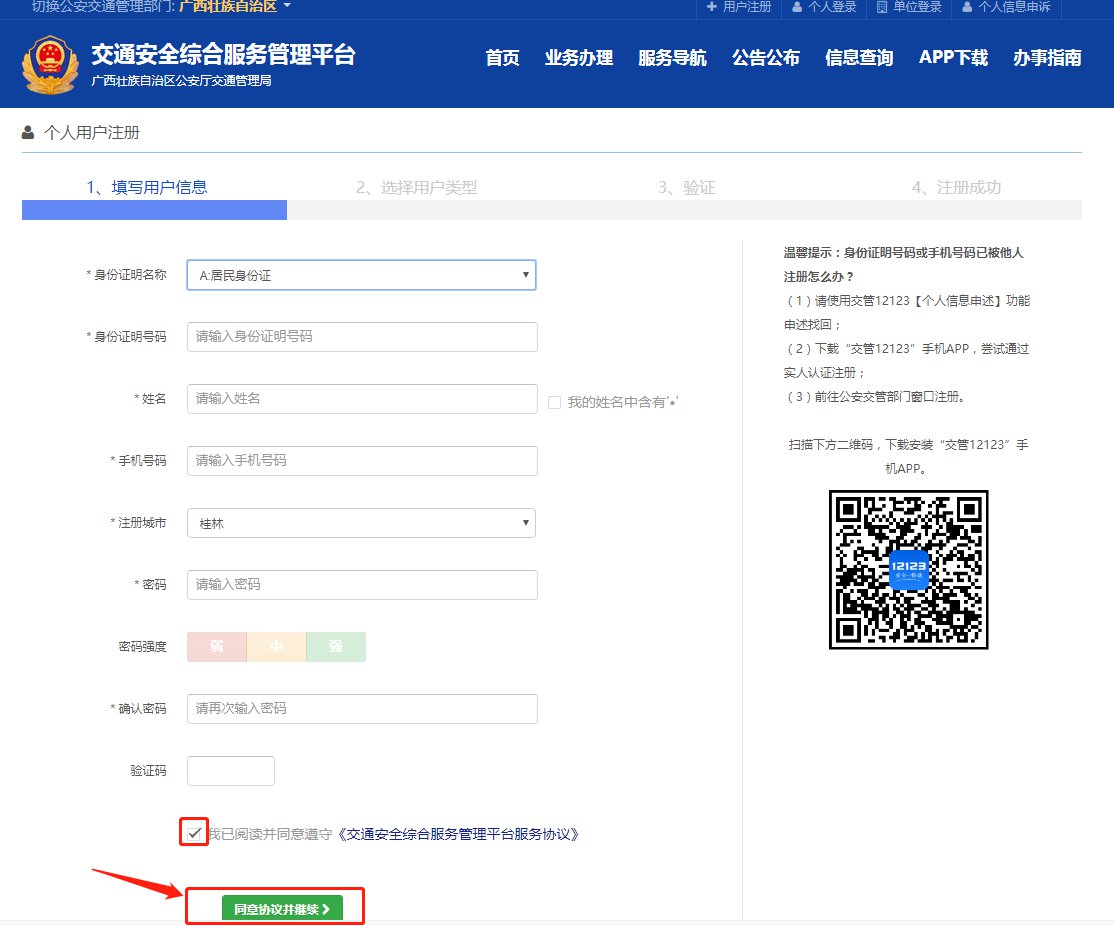Click the 用户注册 link in top bar
This screenshot has height=926, width=1114.
coord(739,7)
